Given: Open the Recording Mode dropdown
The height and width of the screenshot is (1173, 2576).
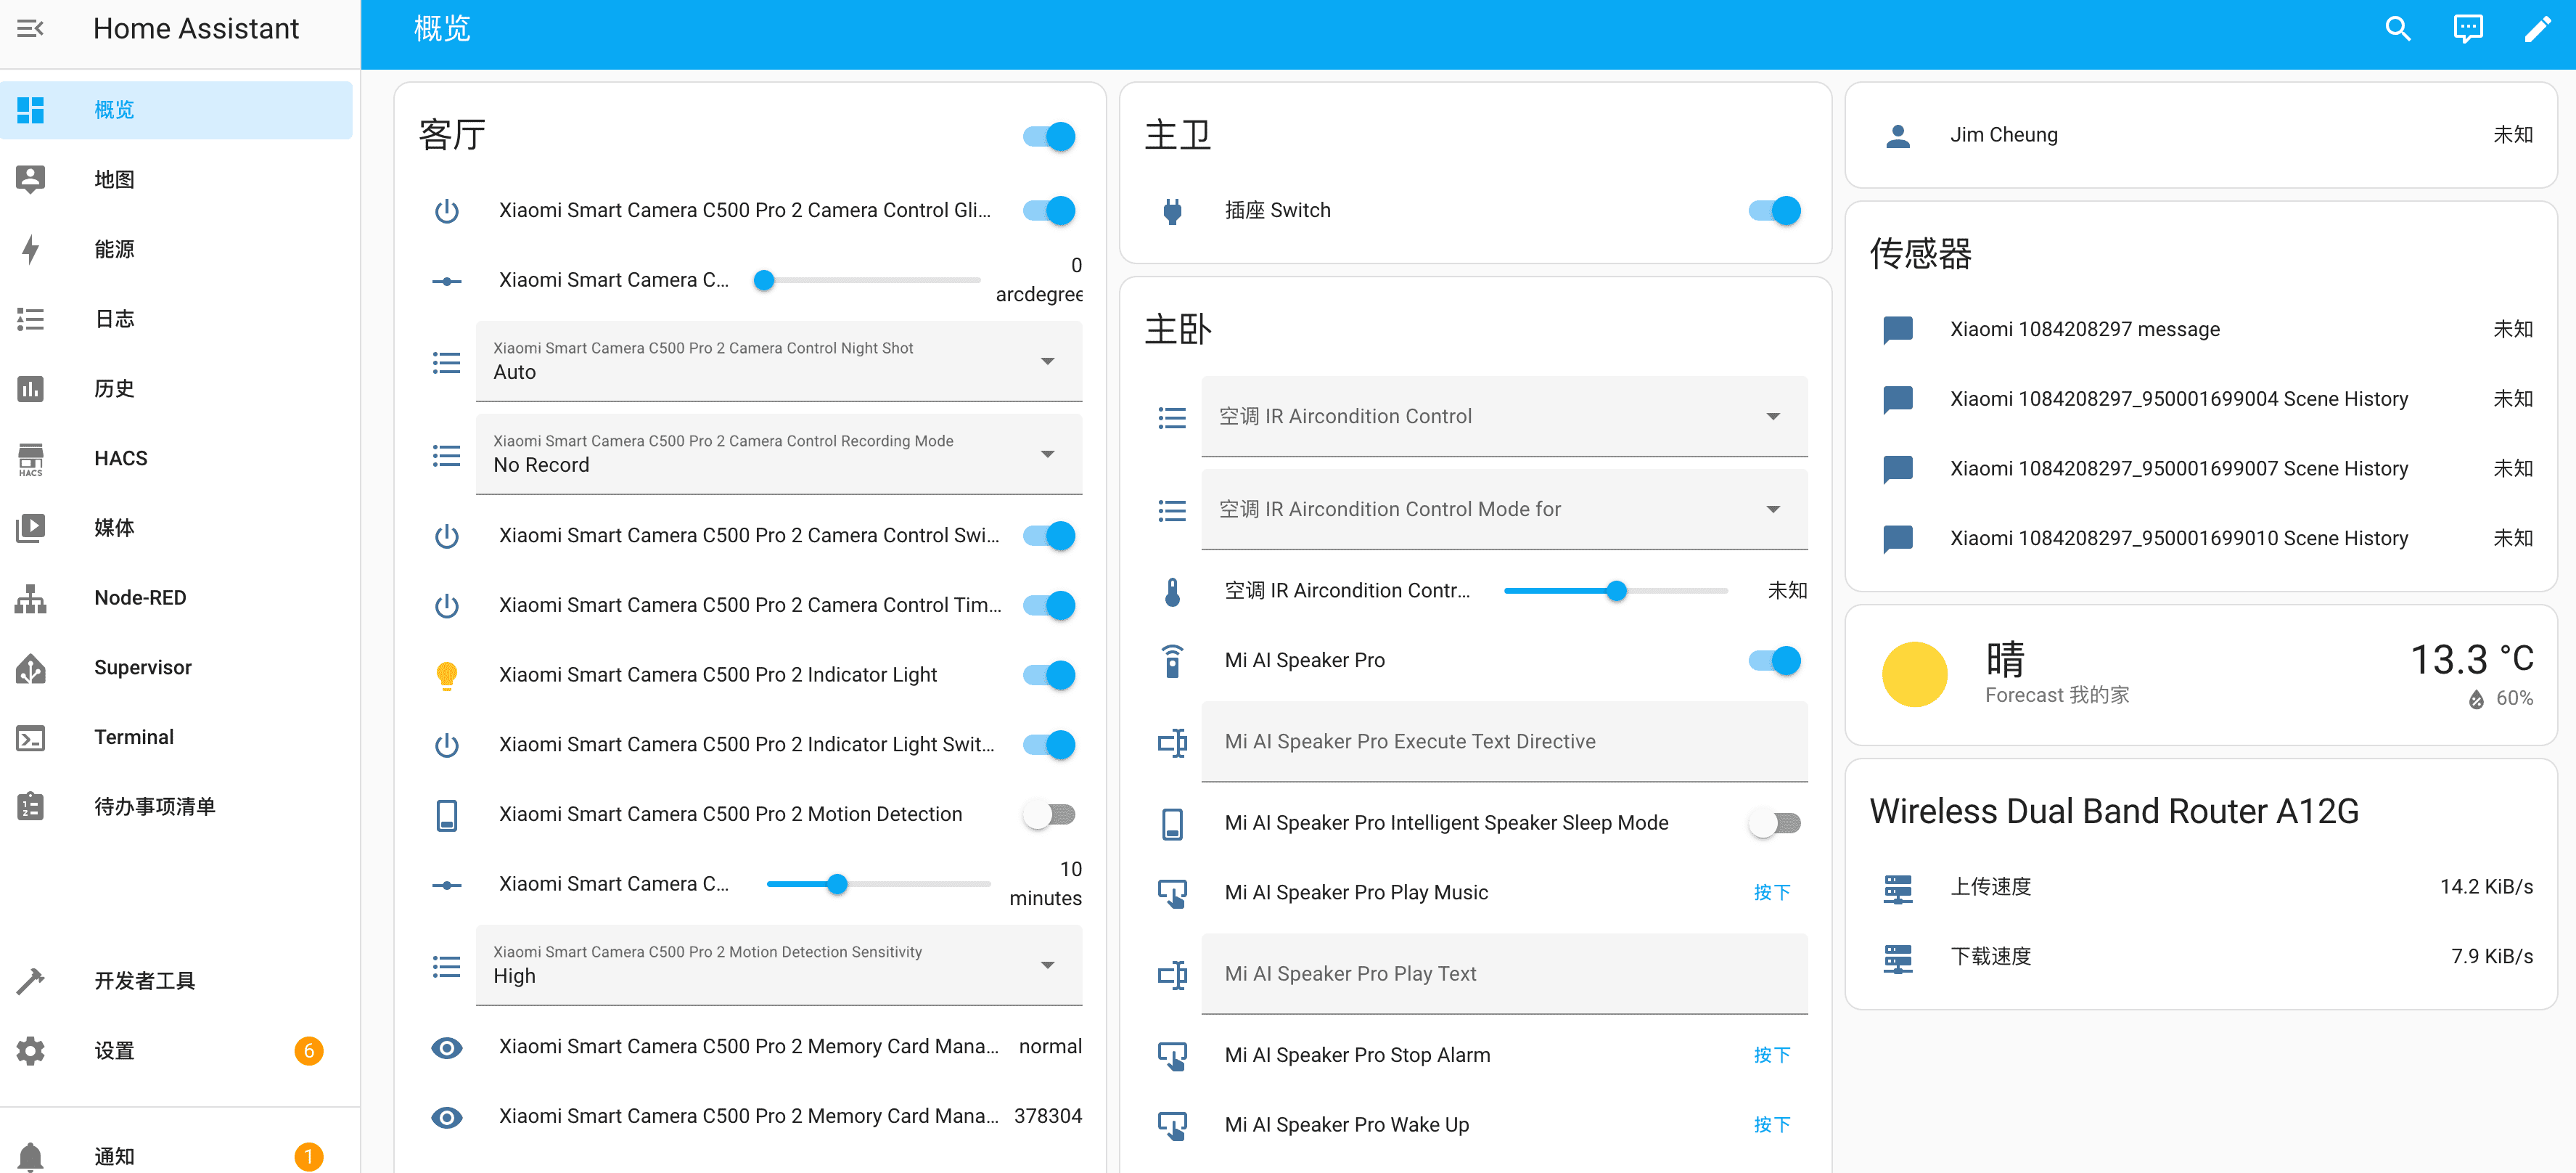Looking at the screenshot, I should (779, 454).
